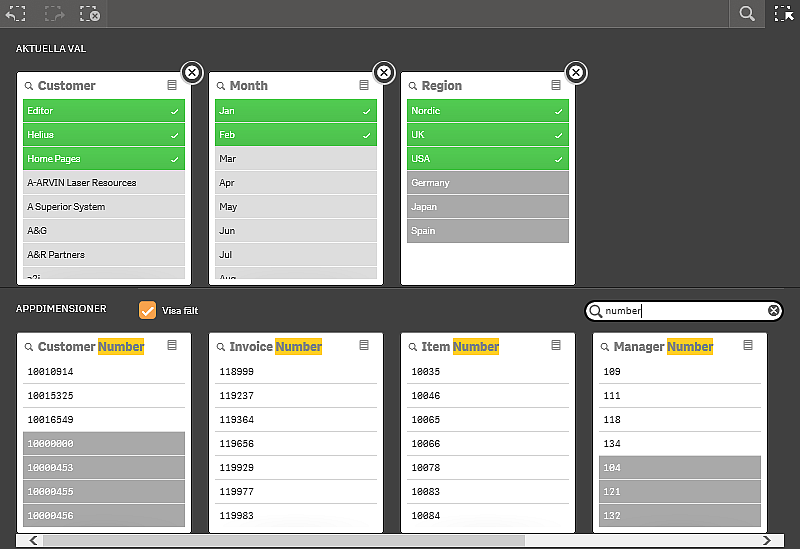Open Customer Number list menu icon

tap(172, 345)
